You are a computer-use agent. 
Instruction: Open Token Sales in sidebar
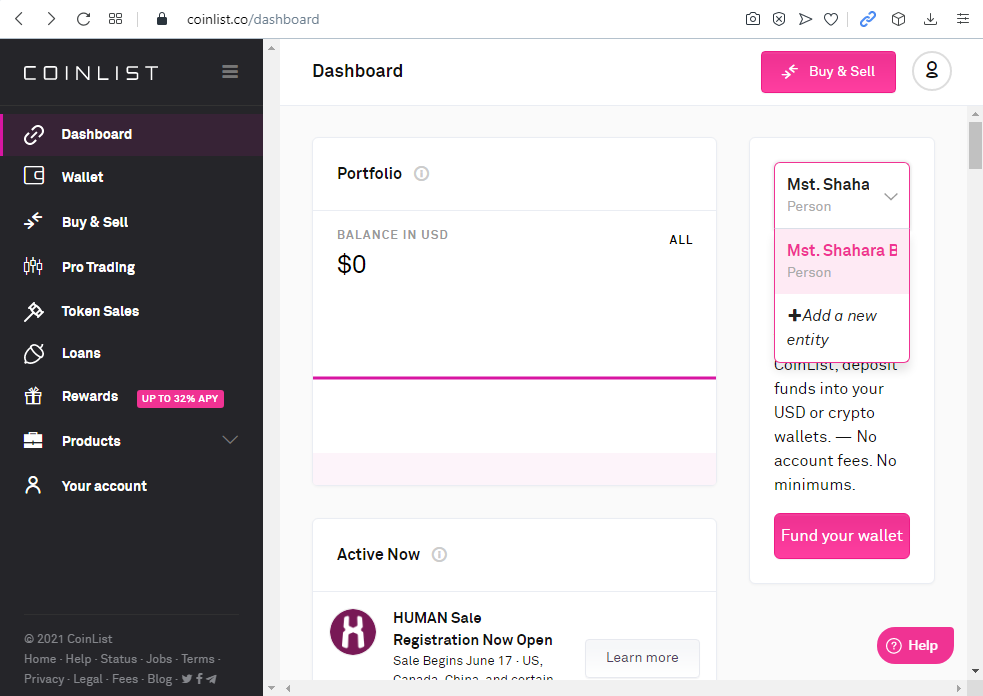pos(100,311)
